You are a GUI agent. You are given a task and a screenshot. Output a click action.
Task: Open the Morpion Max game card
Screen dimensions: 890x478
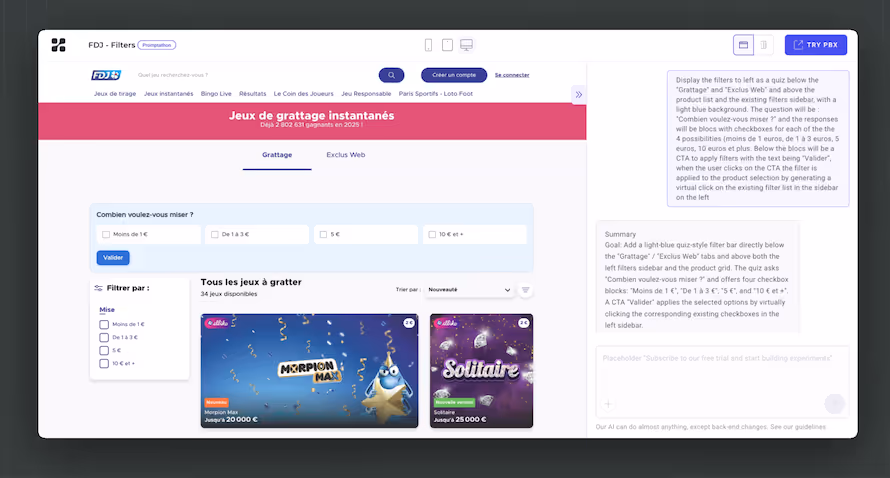(x=309, y=371)
